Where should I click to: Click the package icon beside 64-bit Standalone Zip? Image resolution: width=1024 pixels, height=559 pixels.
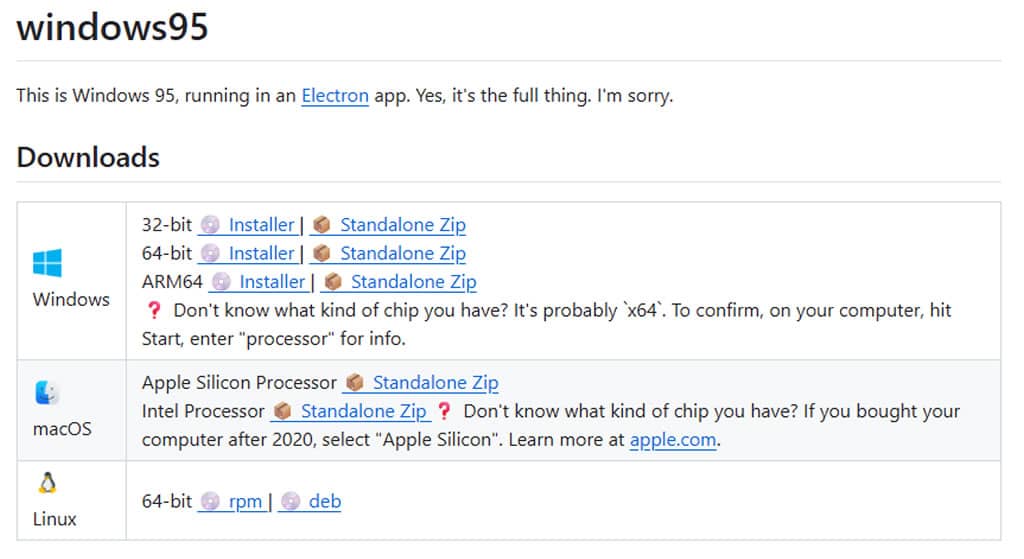point(321,253)
